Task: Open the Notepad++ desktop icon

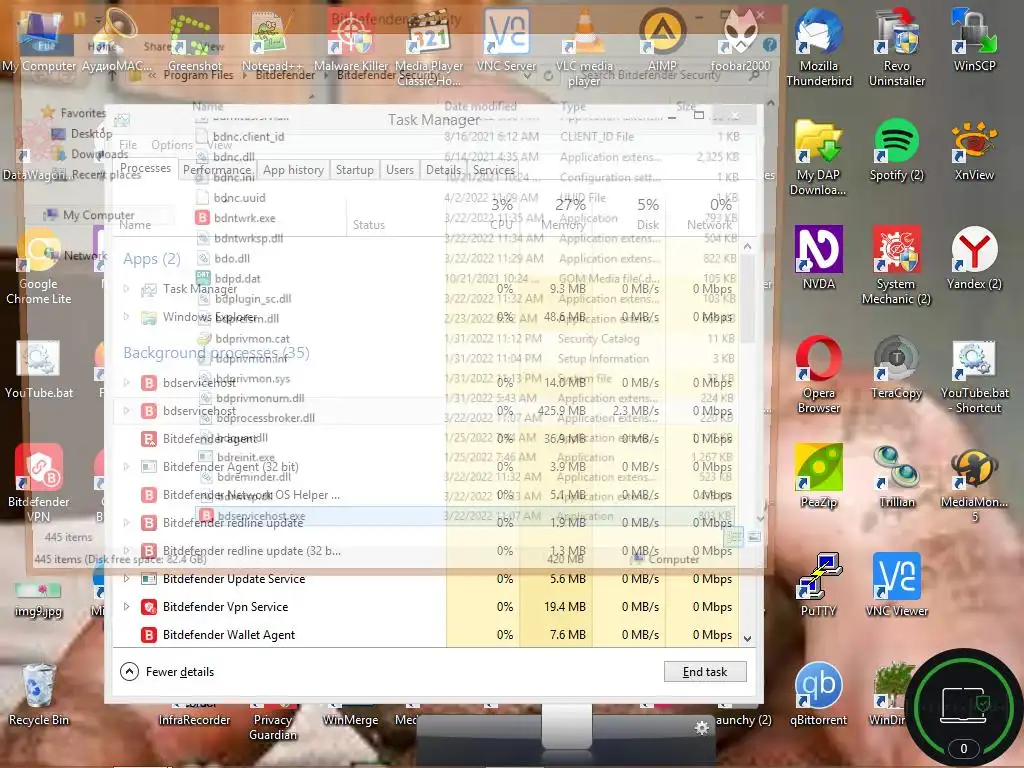Action: click(272, 40)
